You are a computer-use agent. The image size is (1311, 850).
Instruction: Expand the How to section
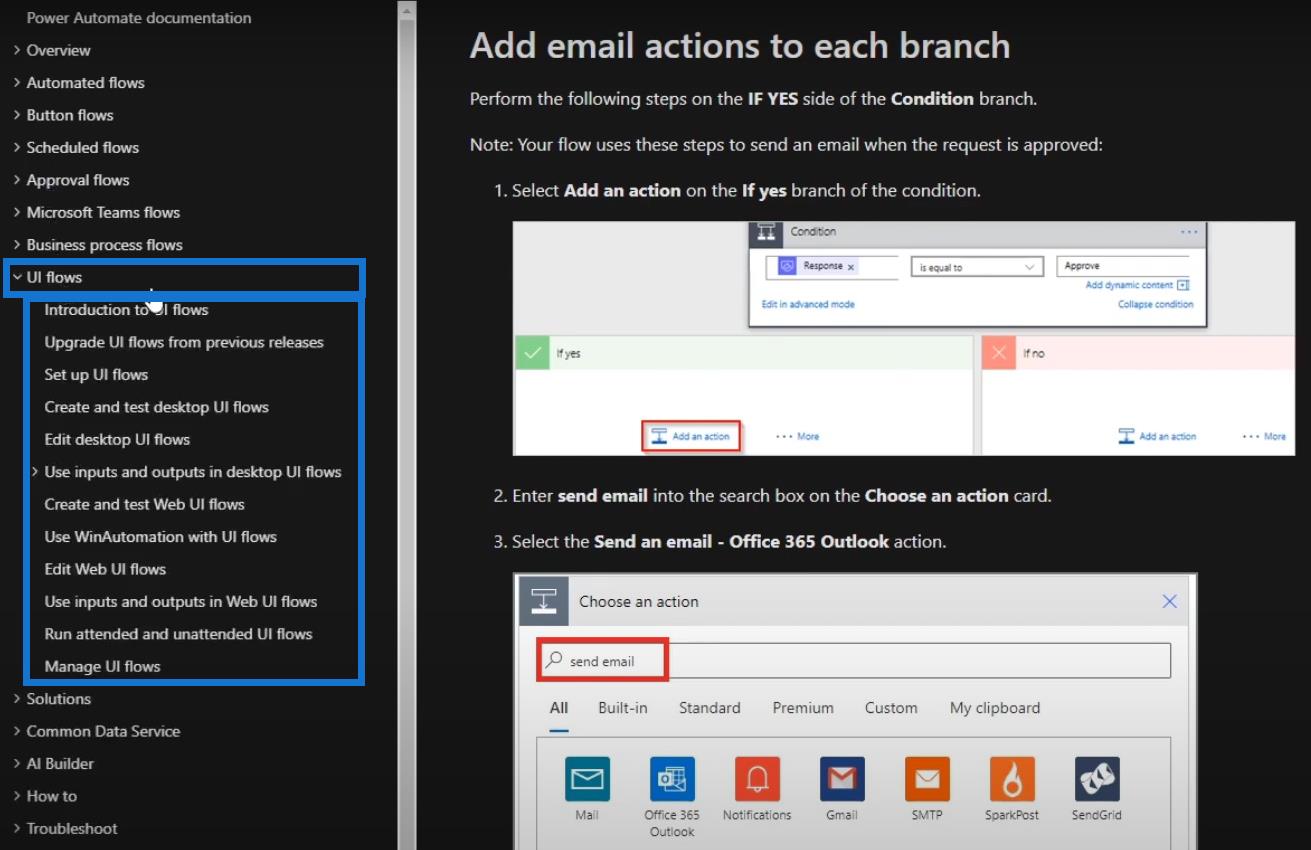click(x=17, y=796)
